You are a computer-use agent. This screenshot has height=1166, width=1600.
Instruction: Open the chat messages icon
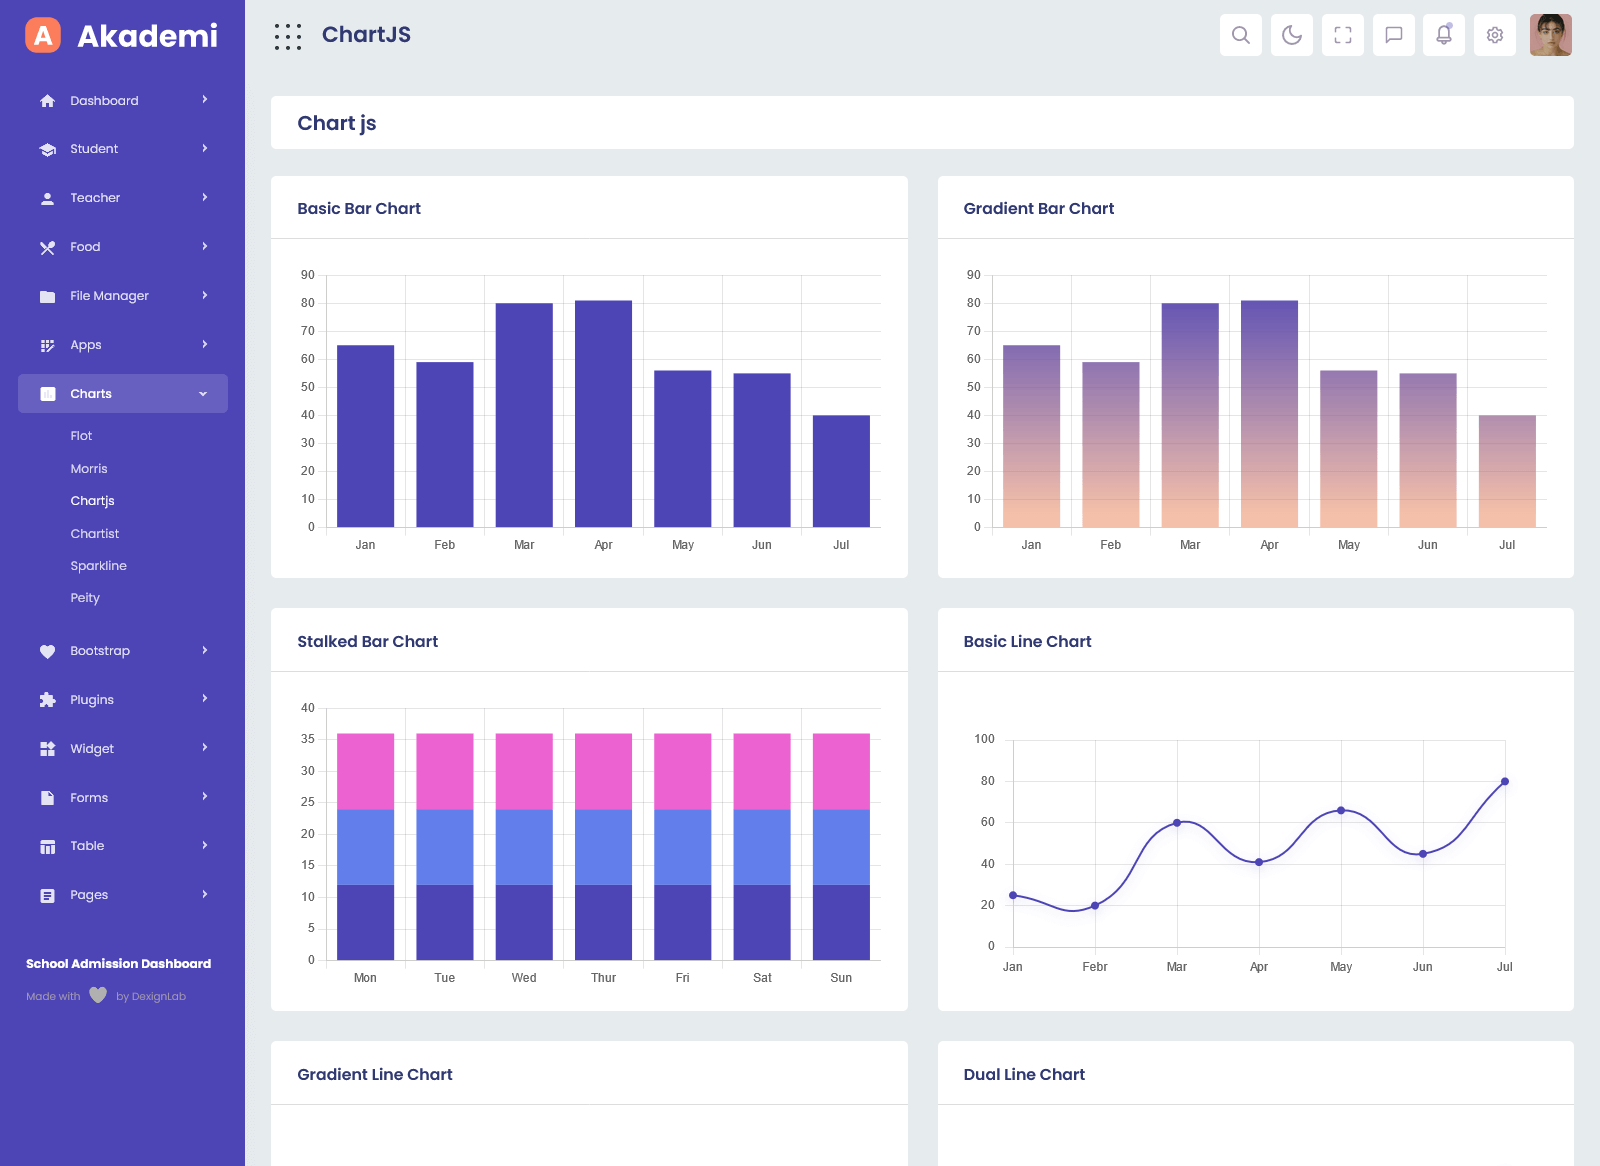[1393, 35]
